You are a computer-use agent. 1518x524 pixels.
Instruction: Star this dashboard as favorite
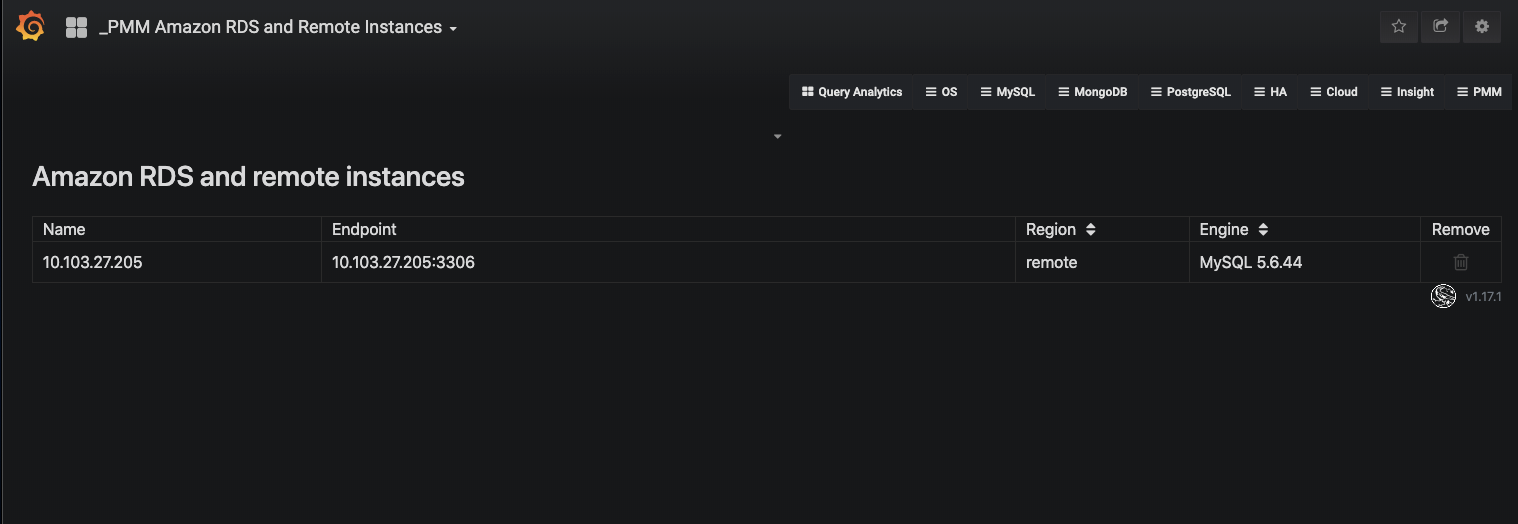pos(1399,27)
